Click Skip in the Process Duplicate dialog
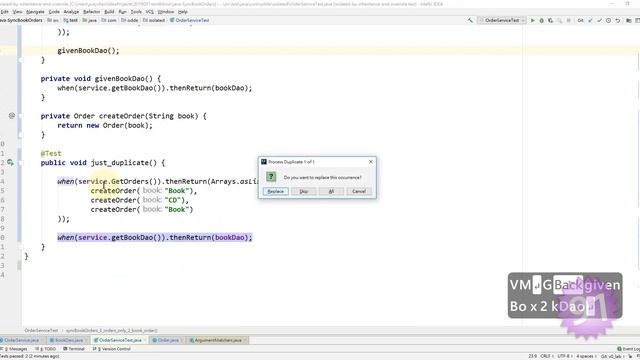640x360 pixels. tap(304, 191)
